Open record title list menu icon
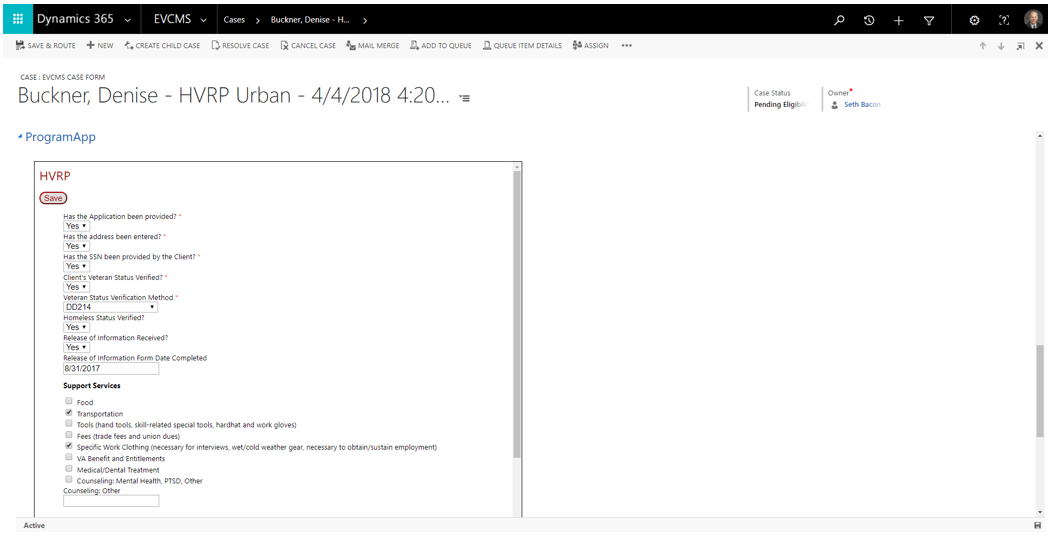Image resolution: width=1049 pixels, height=536 pixels. (464, 98)
